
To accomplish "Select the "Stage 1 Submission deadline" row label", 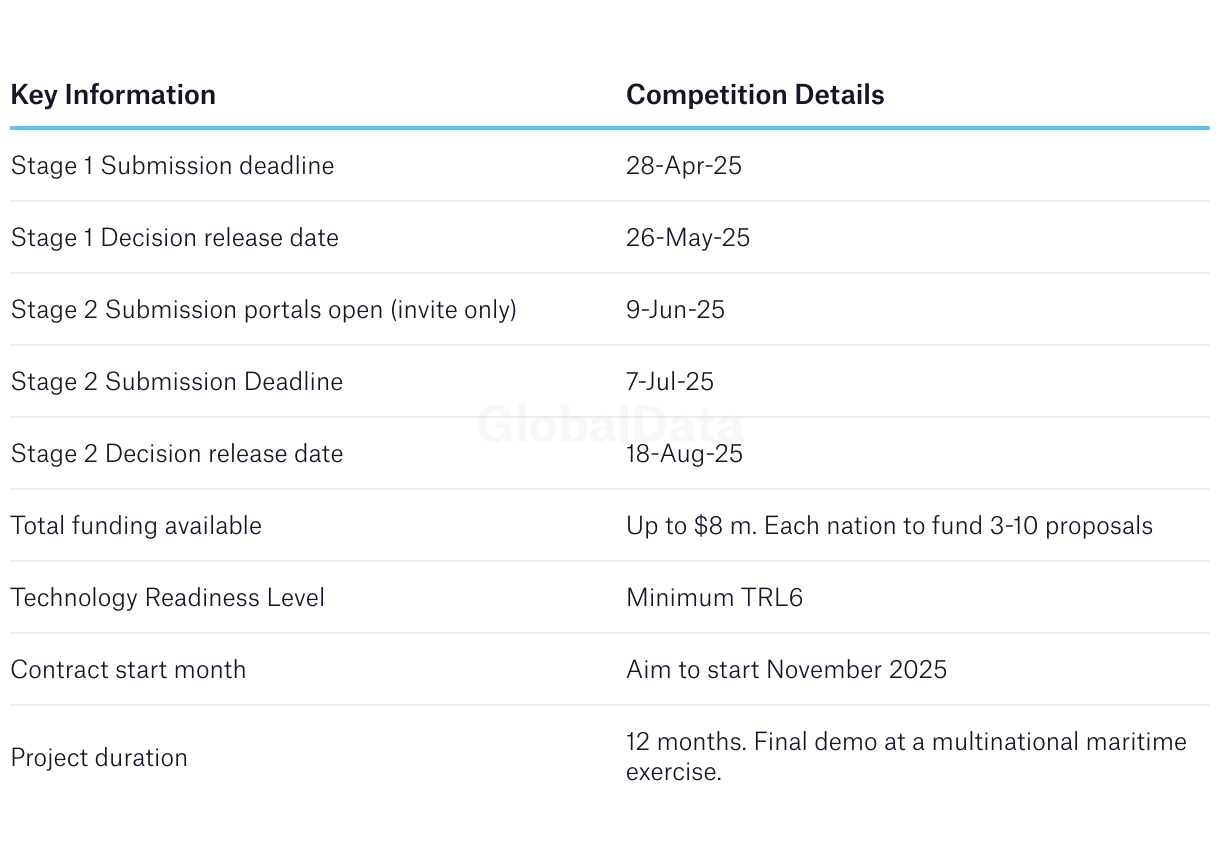I will click(172, 166).
